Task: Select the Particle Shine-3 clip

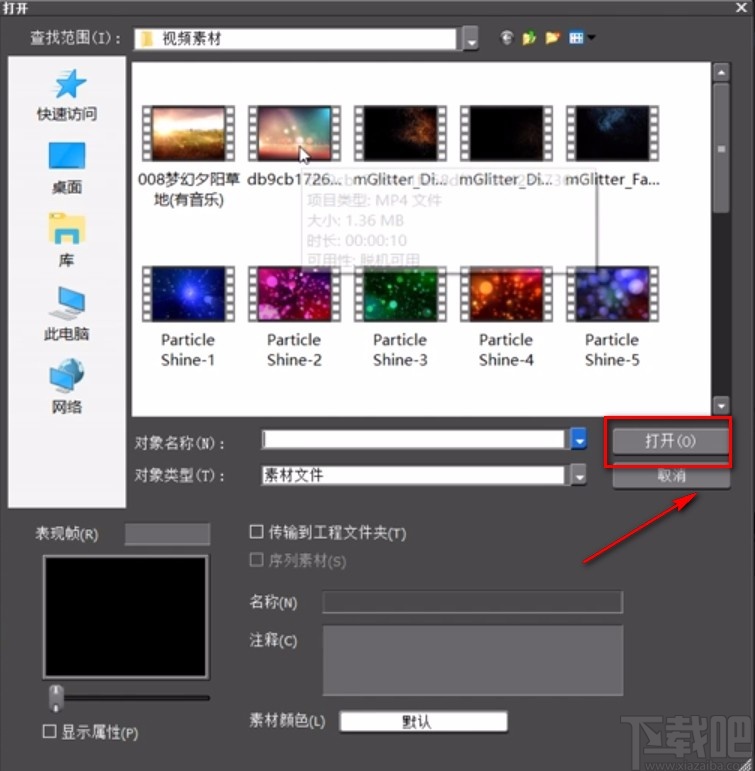Action: (x=400, y=294)
